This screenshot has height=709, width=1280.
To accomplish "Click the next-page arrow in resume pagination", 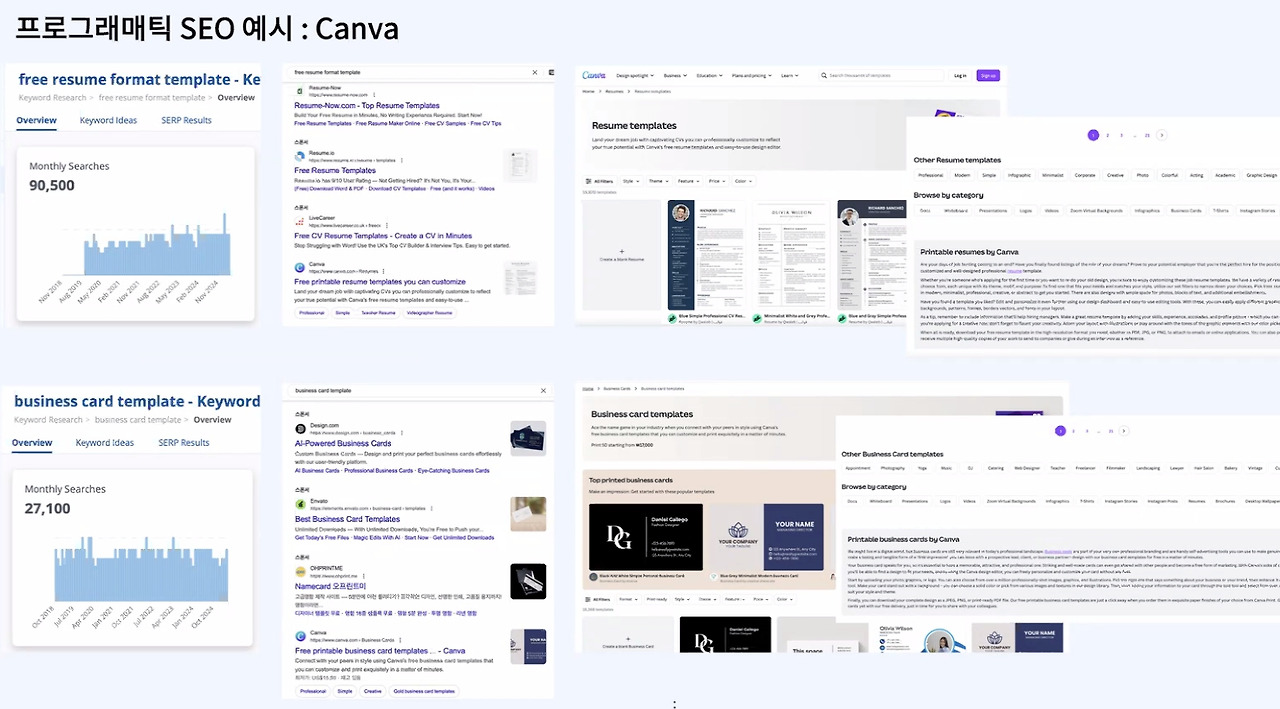I will 1161,135.
